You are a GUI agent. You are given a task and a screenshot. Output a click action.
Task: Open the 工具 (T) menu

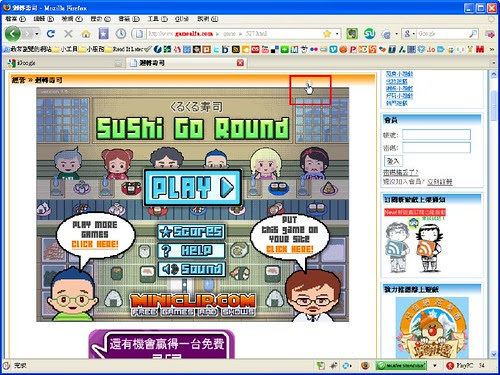click(x=157, y=19)
